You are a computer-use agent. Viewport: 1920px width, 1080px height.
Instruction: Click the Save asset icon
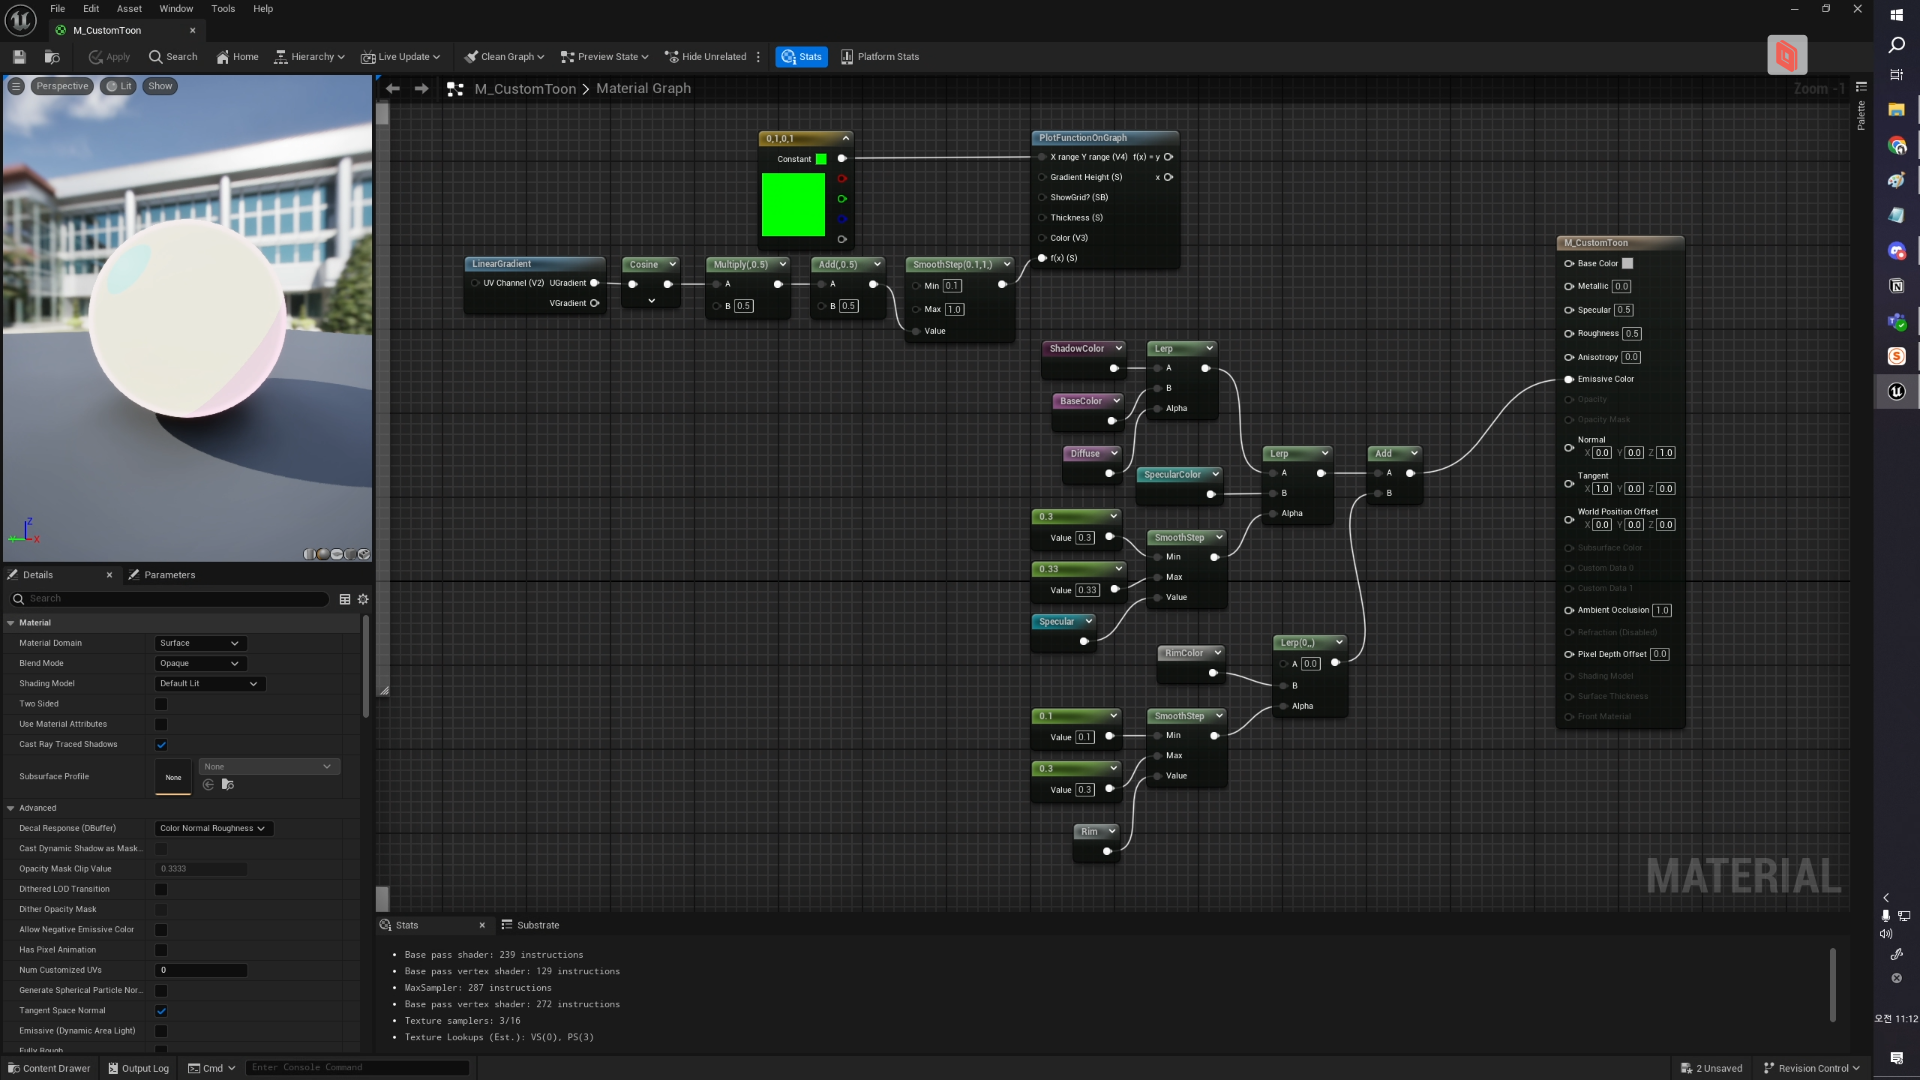(x=19, y=57)
